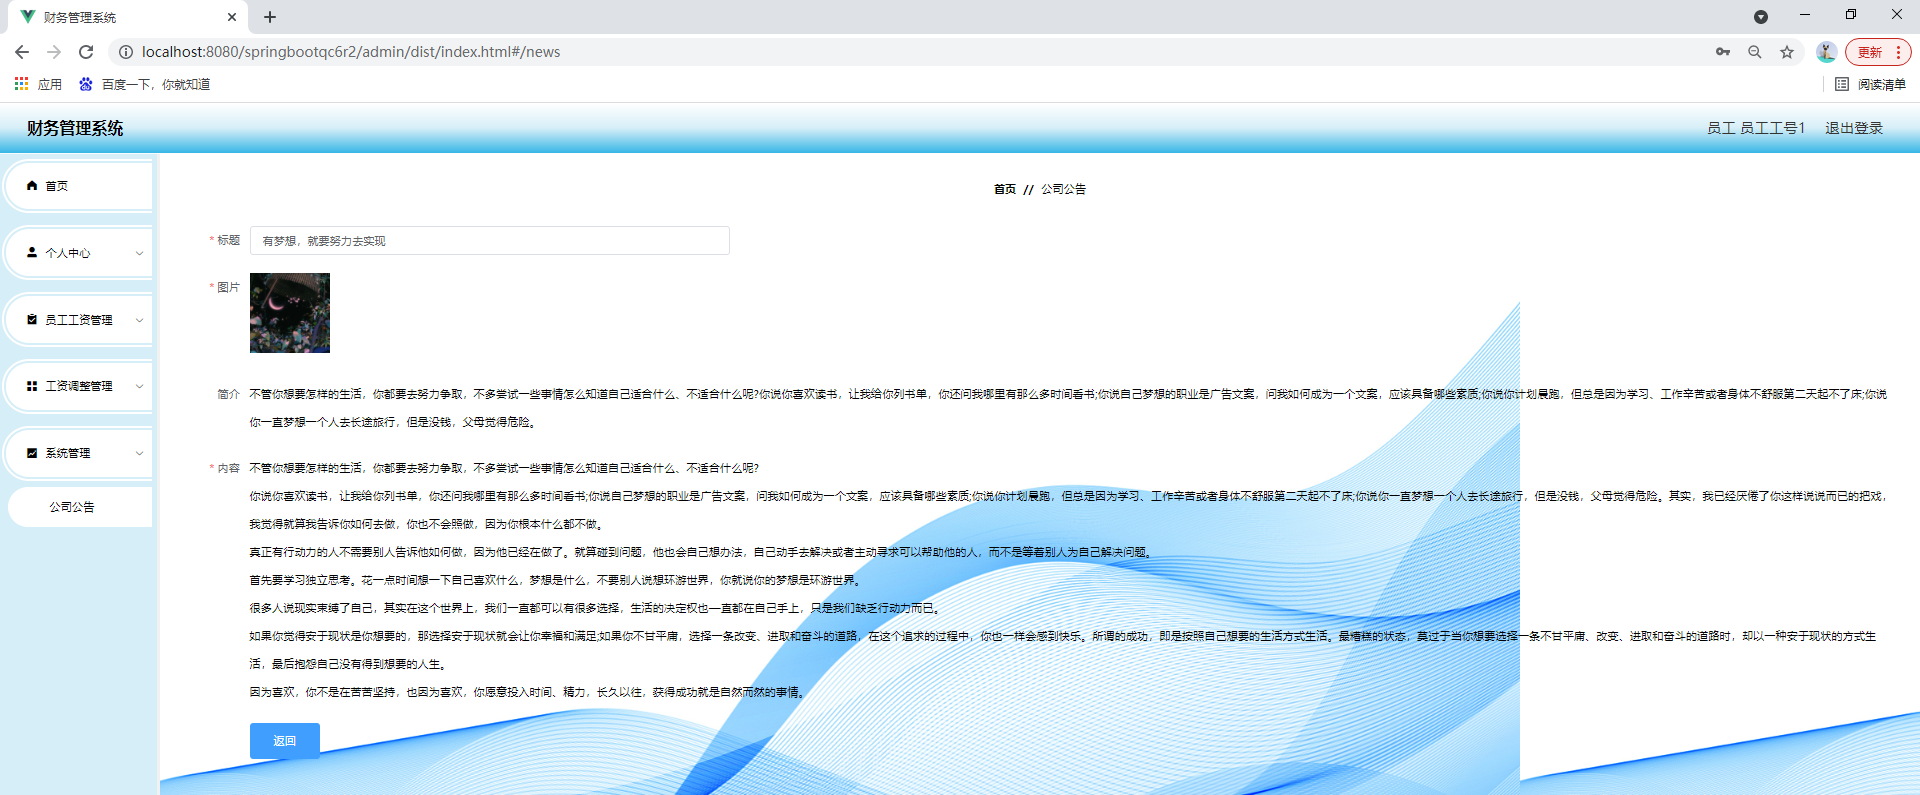Click the zoom magnifier icon in address bar
Screen dimensions: 1920x795
coord(1755,52)
